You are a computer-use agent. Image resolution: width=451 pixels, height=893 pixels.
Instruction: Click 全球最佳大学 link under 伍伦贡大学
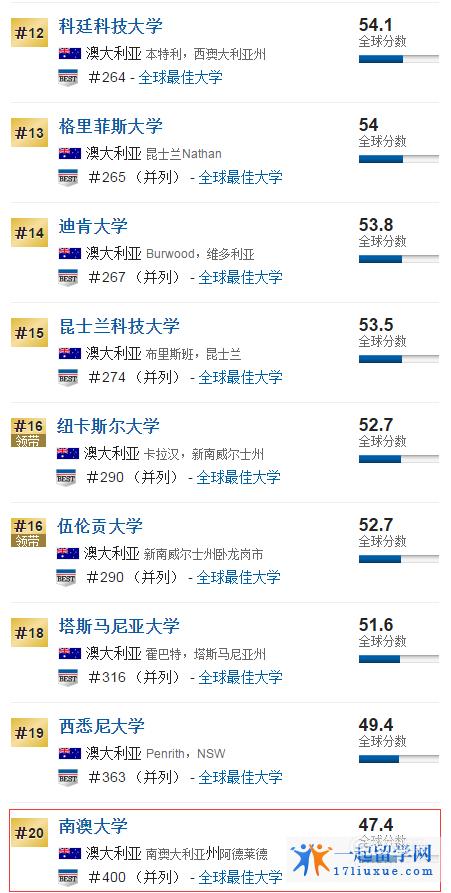pyautogui.click(x=239, y=577)
